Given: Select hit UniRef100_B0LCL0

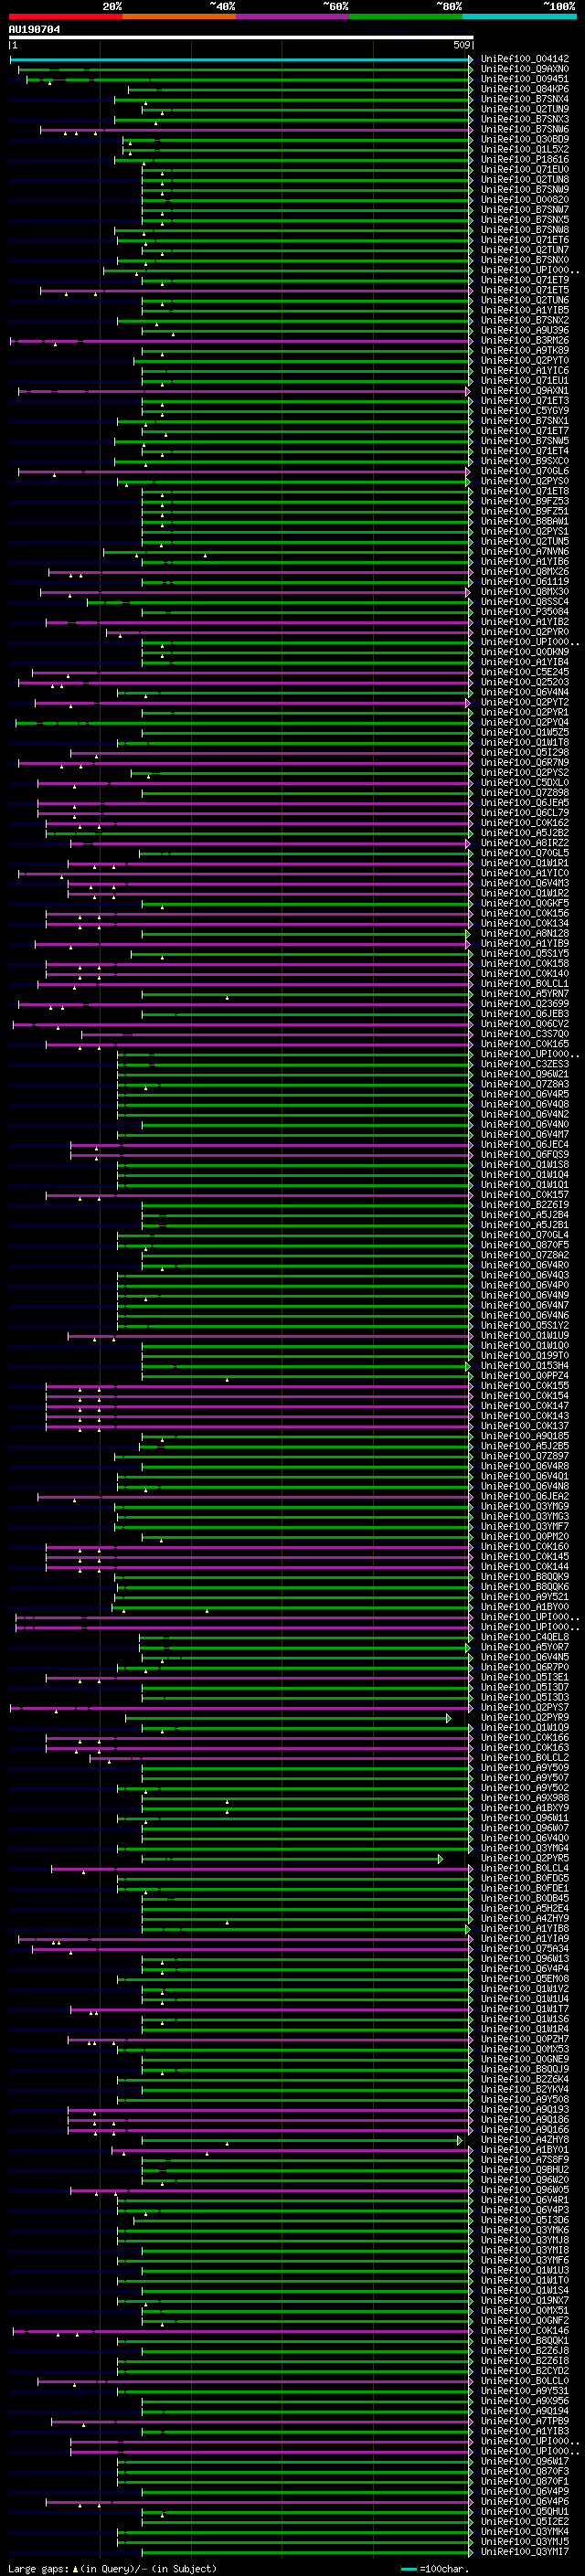Looking at the screenshot, I should (x=525, y=2380).
